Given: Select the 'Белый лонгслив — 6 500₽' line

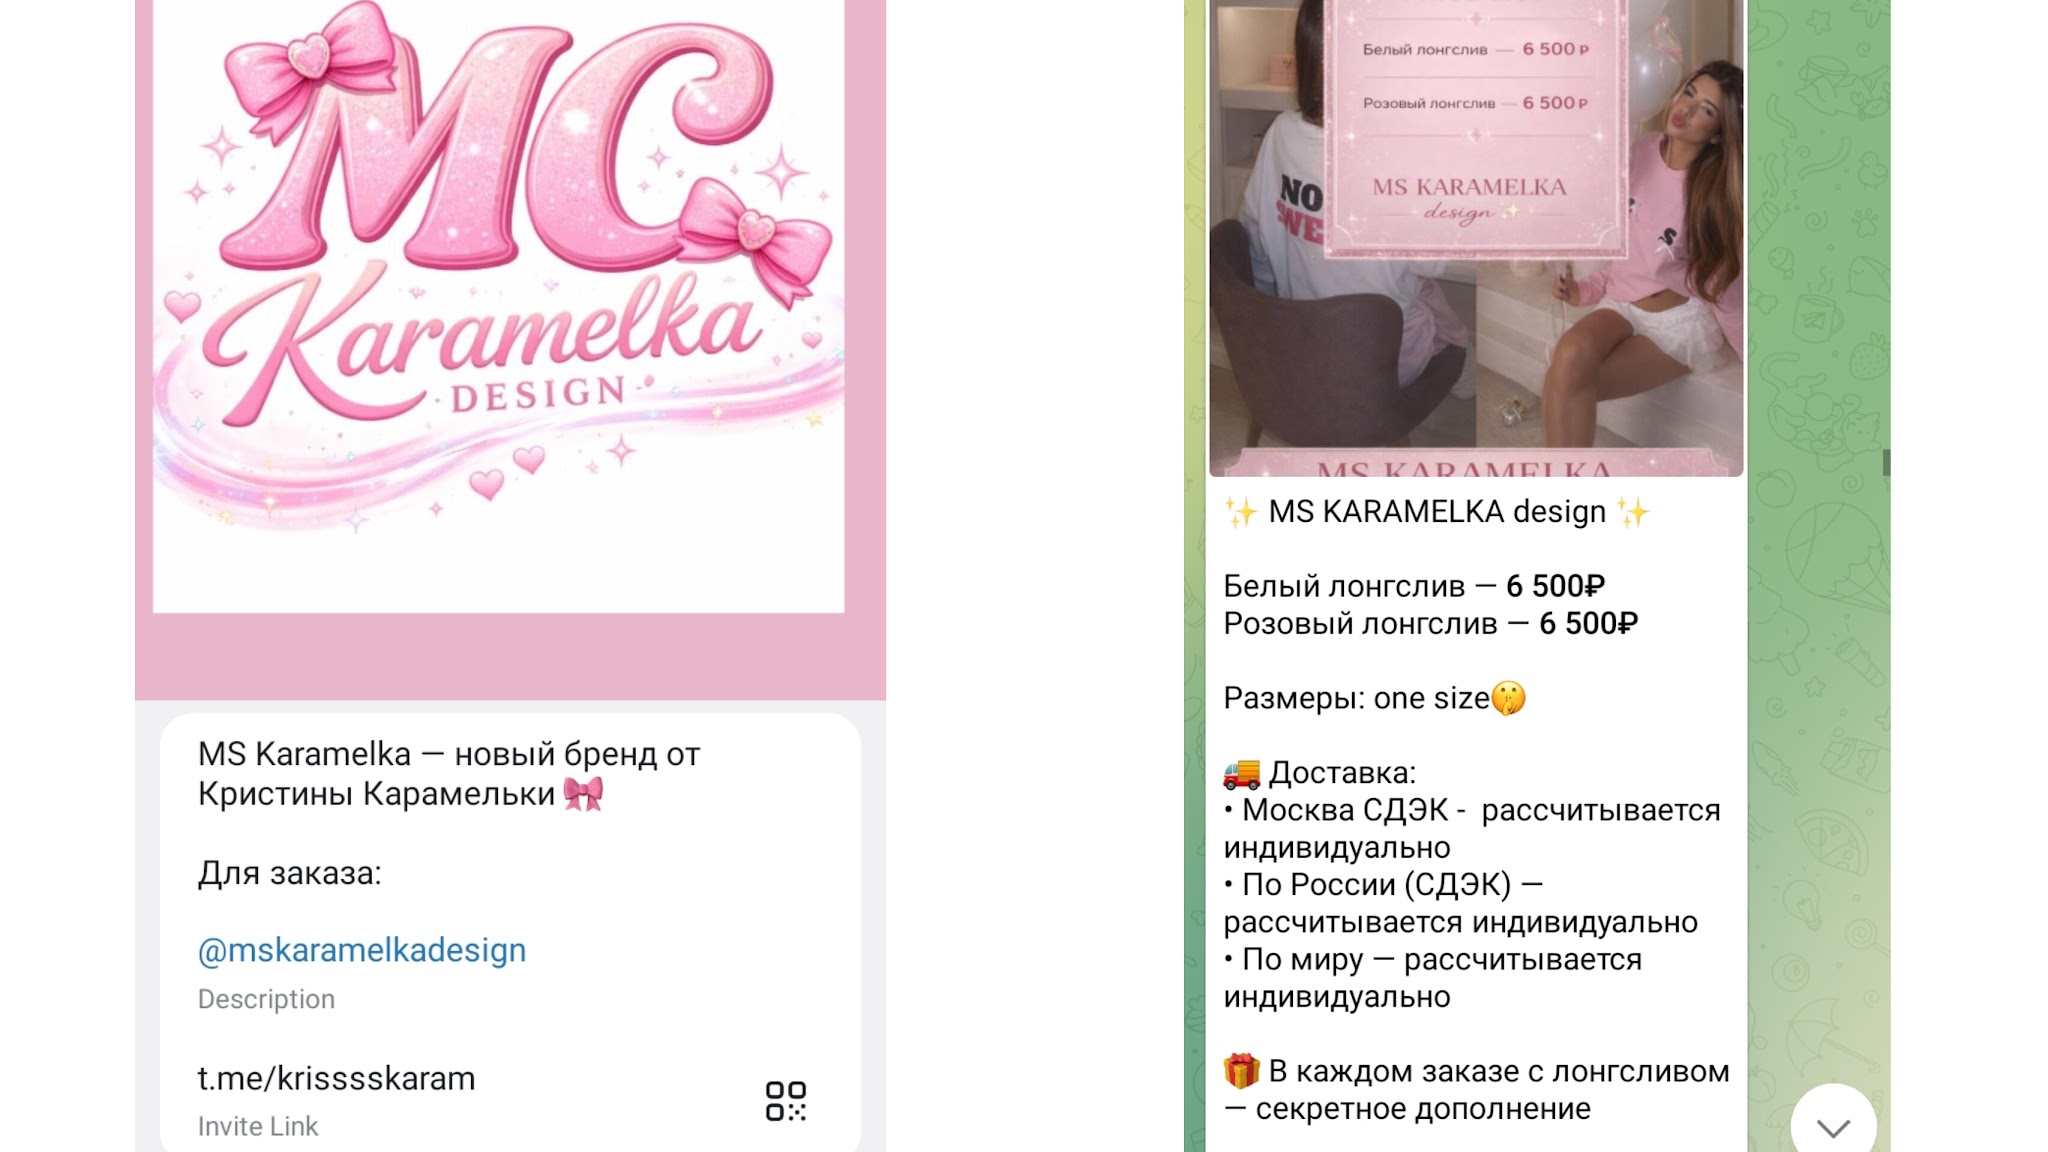Looking at the screenshot, I should pyautogui.click(x=1414, y=586).
